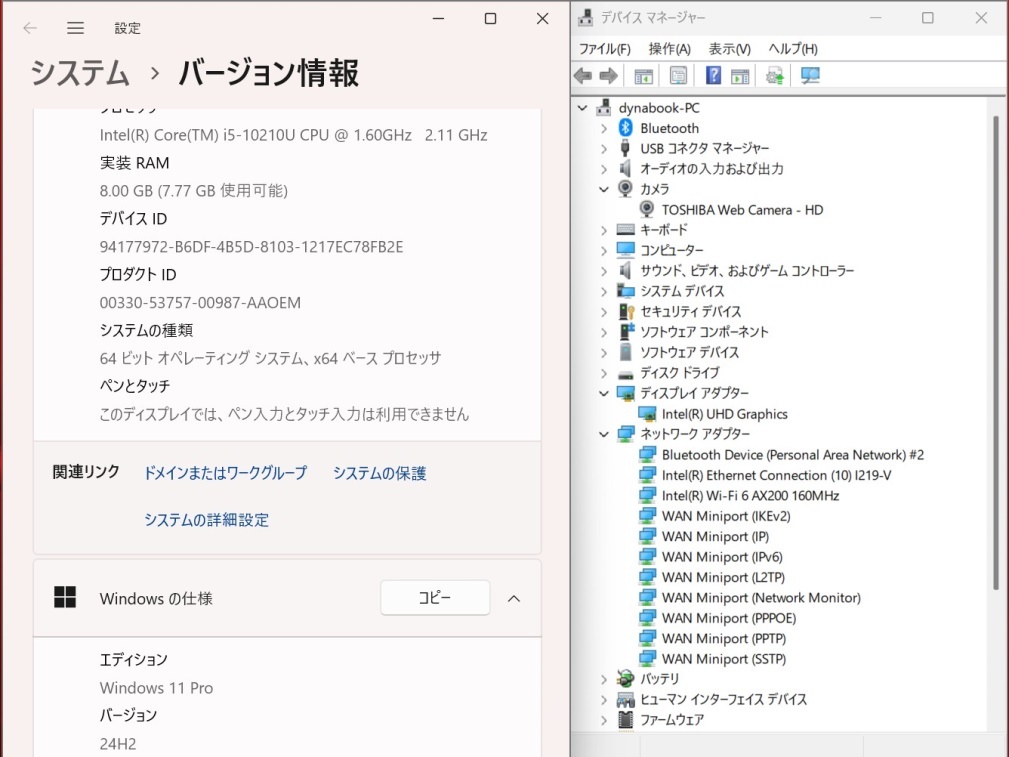
Task: Click the Forward arrow in Device Manager toolbar
Action: (x=608, y=76)
